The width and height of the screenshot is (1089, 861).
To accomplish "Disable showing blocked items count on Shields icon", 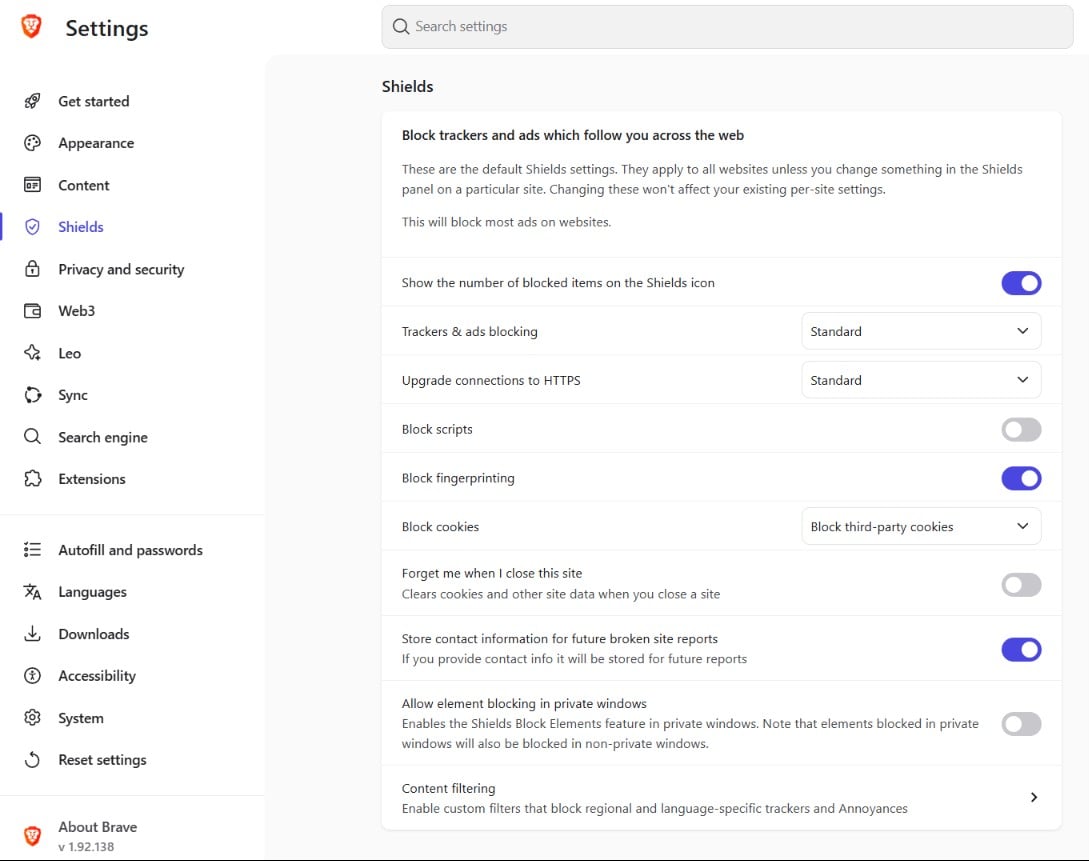I will tap(1021, 283).
